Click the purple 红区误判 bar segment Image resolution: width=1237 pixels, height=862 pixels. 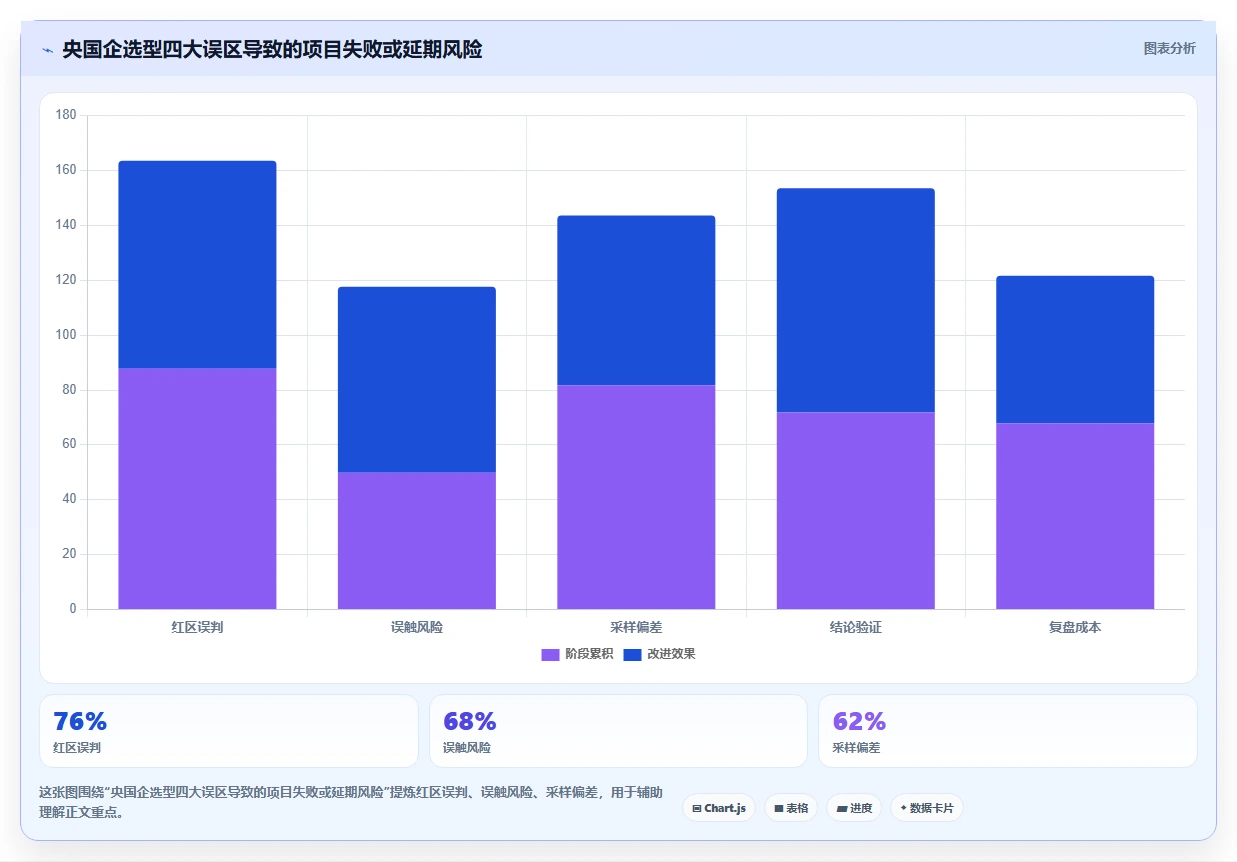pyautogui.click(x=197, y=488)
